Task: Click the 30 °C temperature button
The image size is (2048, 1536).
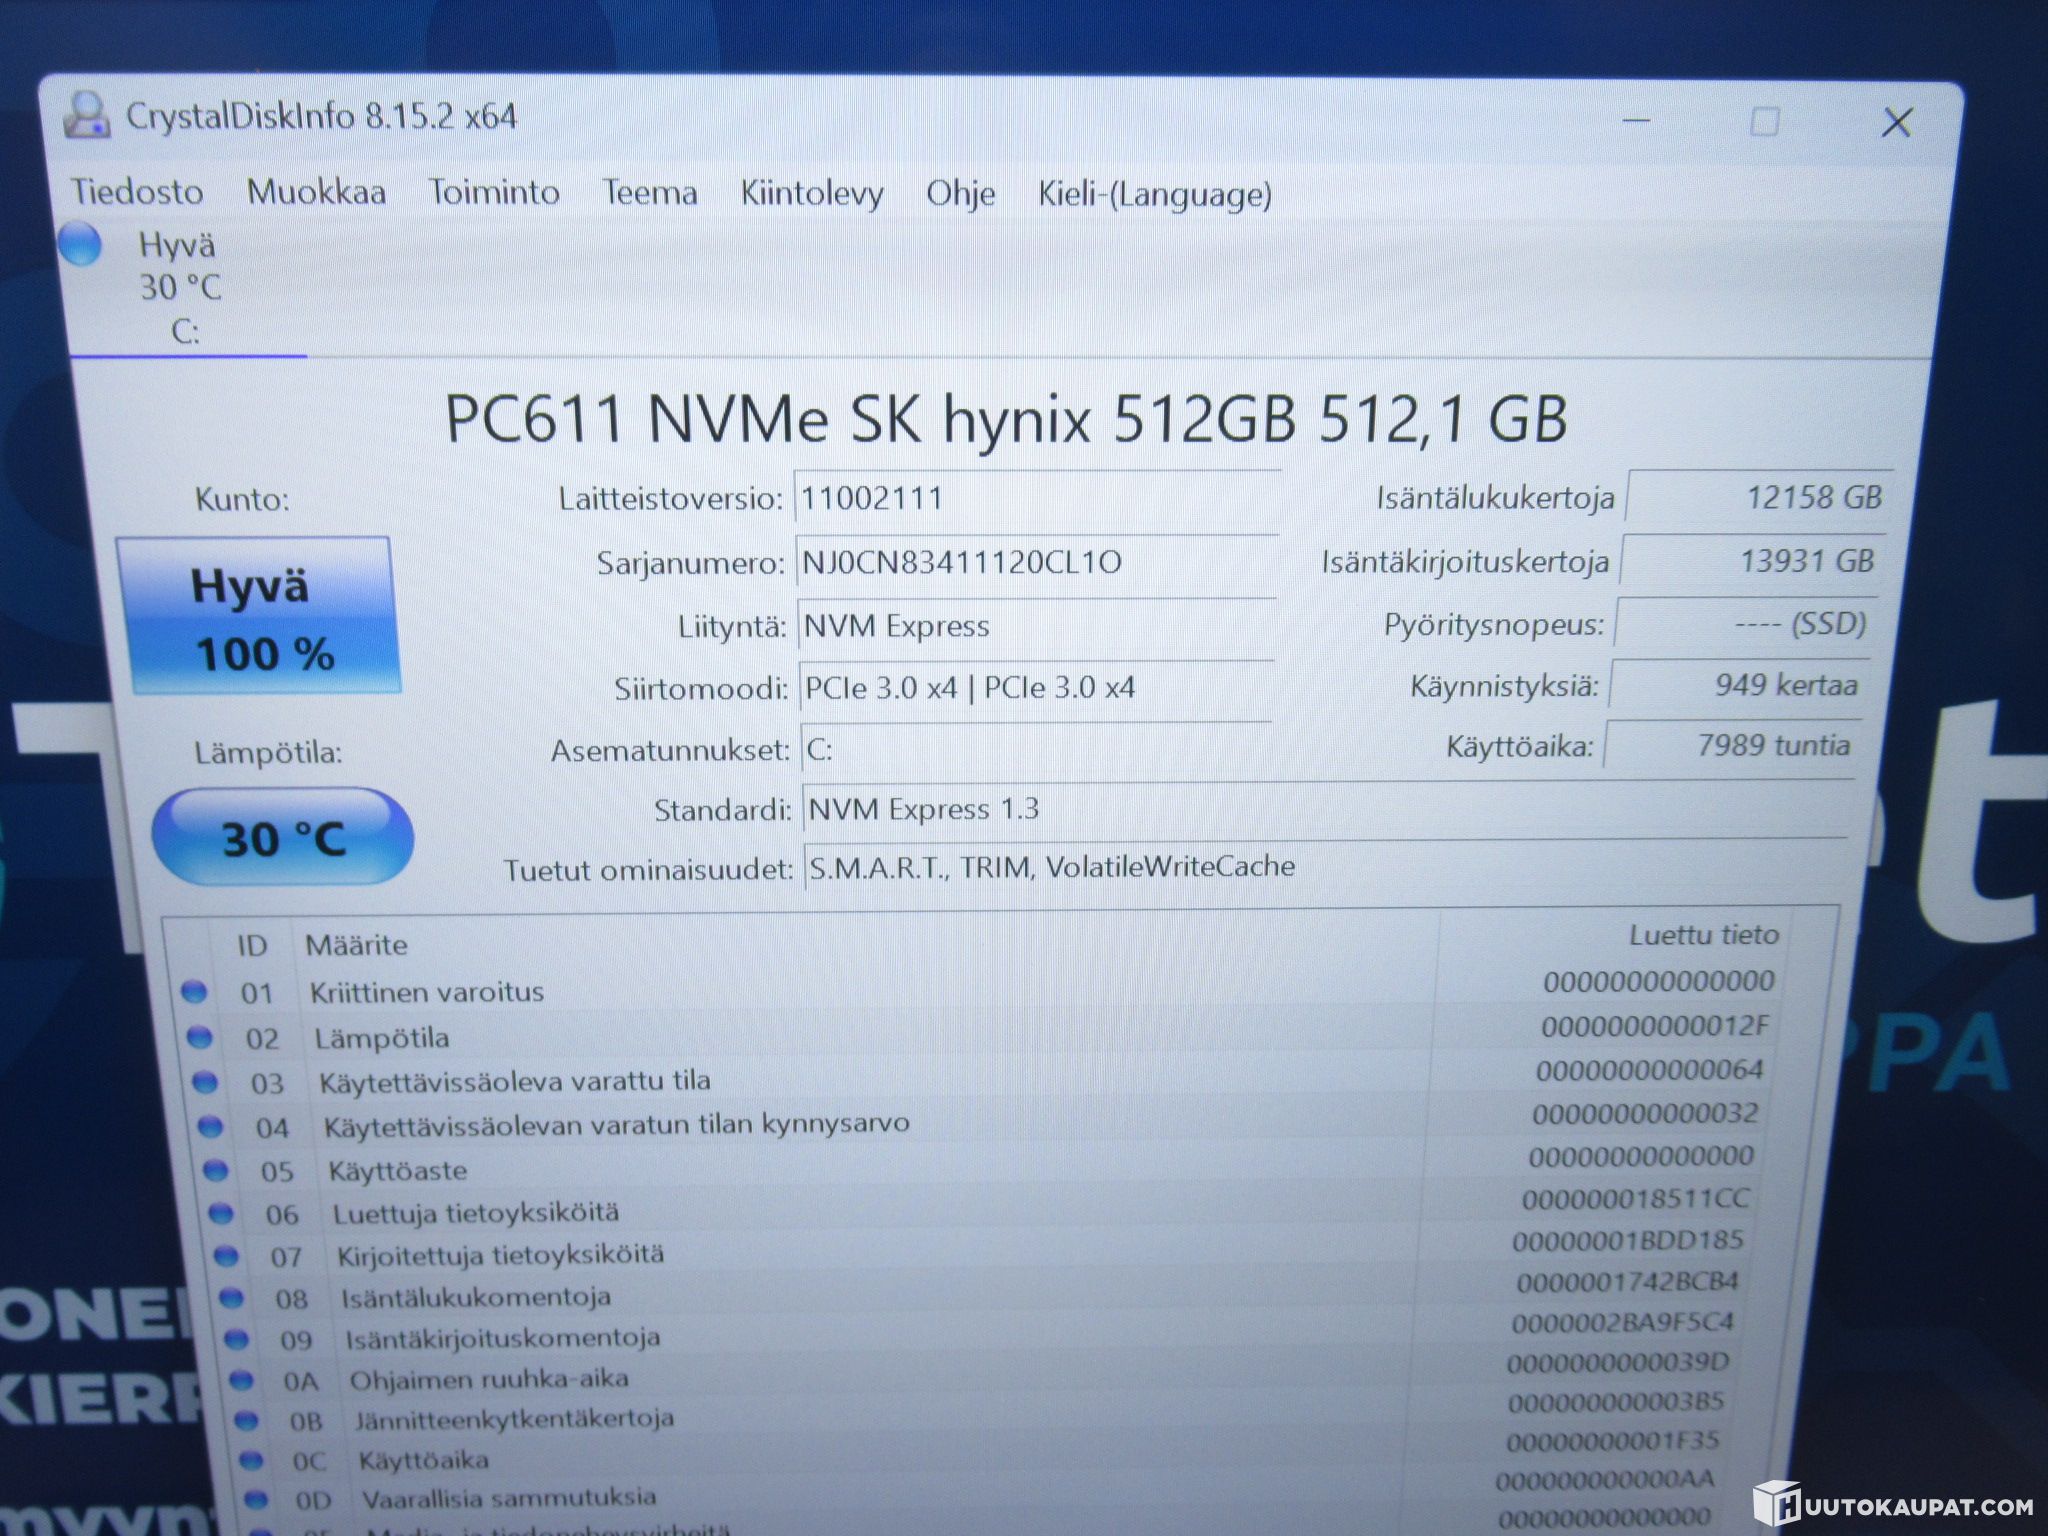Action: [x=283, y=837]
